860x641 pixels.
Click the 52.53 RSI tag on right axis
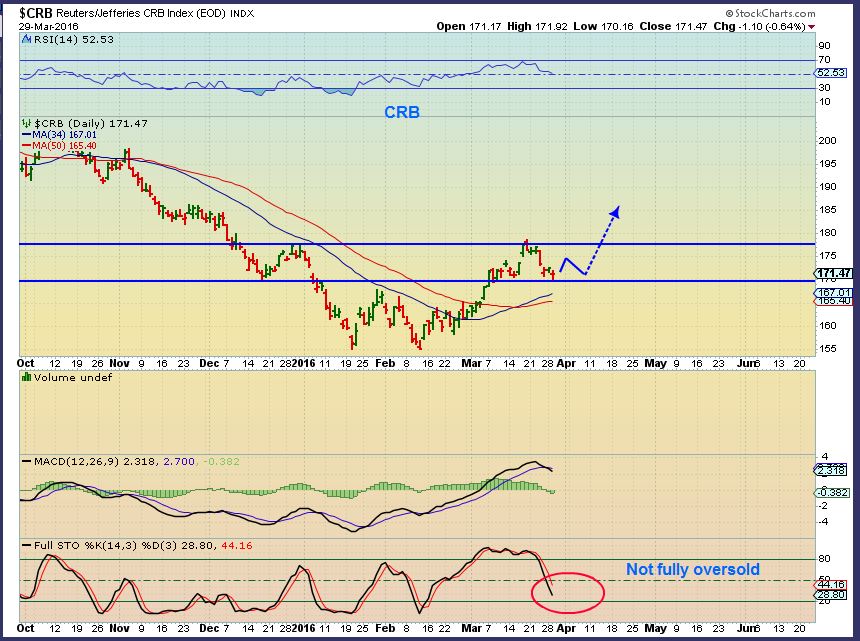(830, 73)
